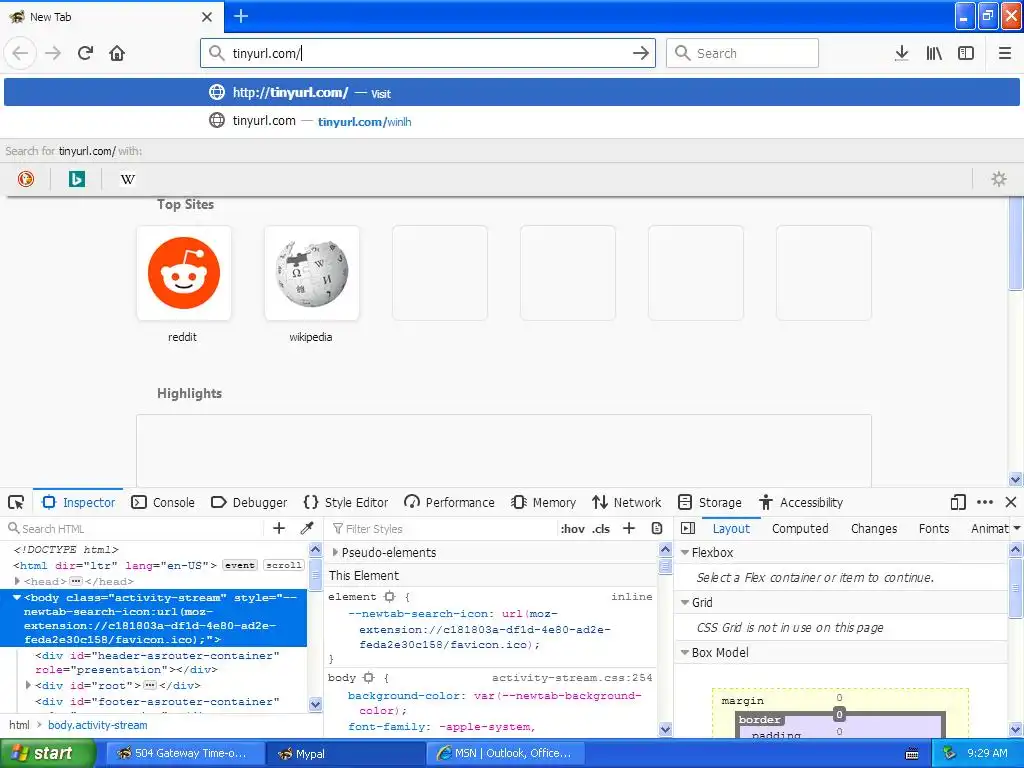Select element highlighter for inline rule
Screen dimensions: 1024x768
[x=390, y=597]
